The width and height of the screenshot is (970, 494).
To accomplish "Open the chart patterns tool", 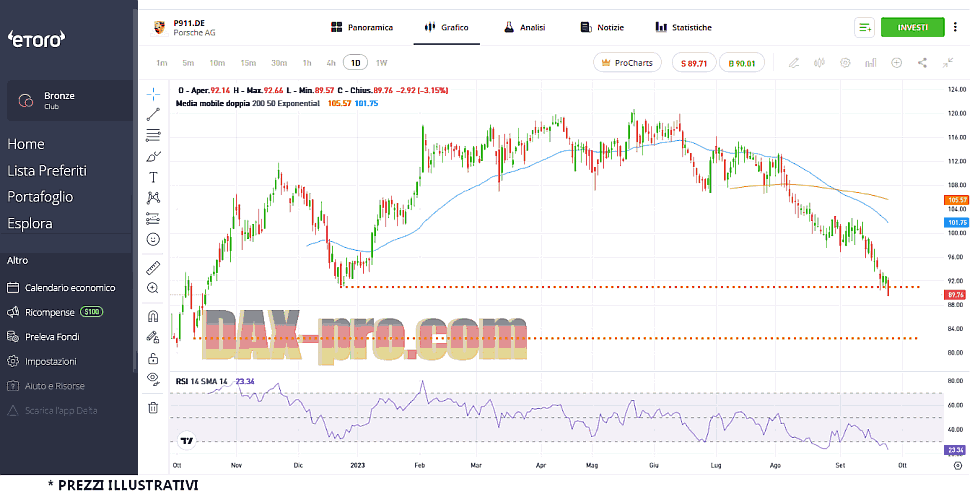I will pyautogui.click(x=153, y=198).
